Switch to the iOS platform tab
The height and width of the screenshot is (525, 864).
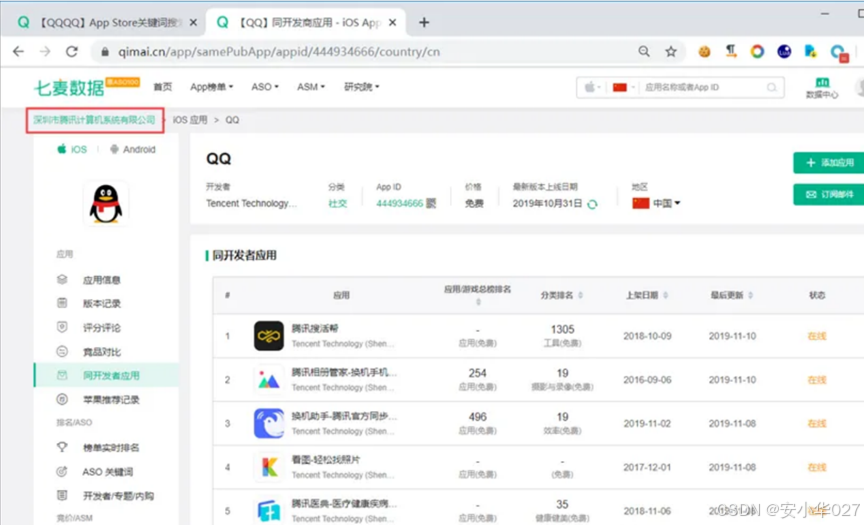72,149
